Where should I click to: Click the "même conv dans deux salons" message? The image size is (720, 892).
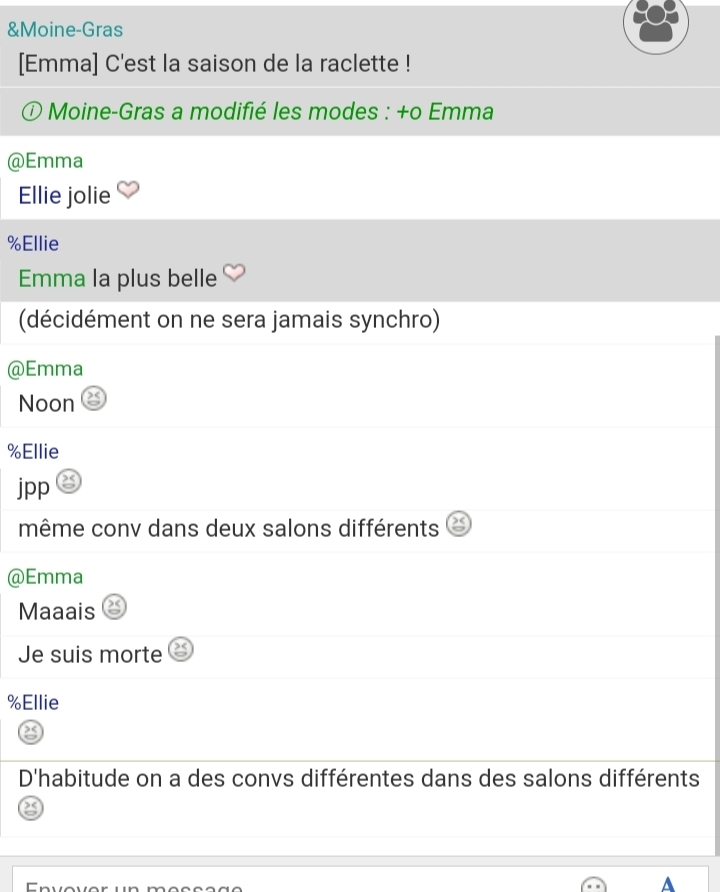tap(228, 528)
